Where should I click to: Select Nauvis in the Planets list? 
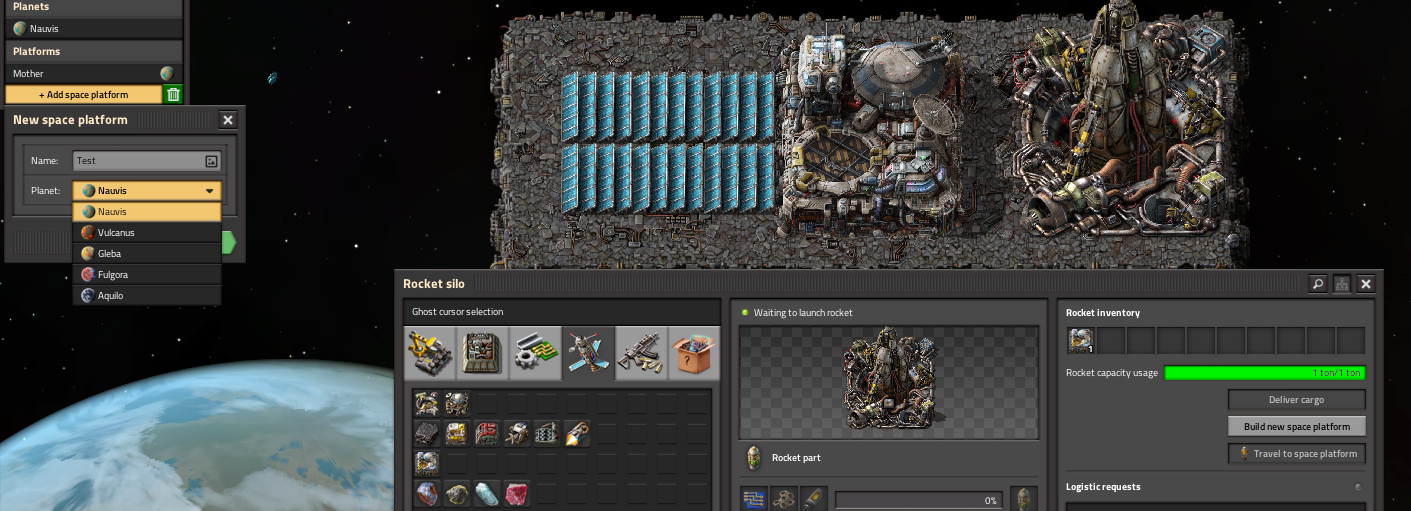92,28
